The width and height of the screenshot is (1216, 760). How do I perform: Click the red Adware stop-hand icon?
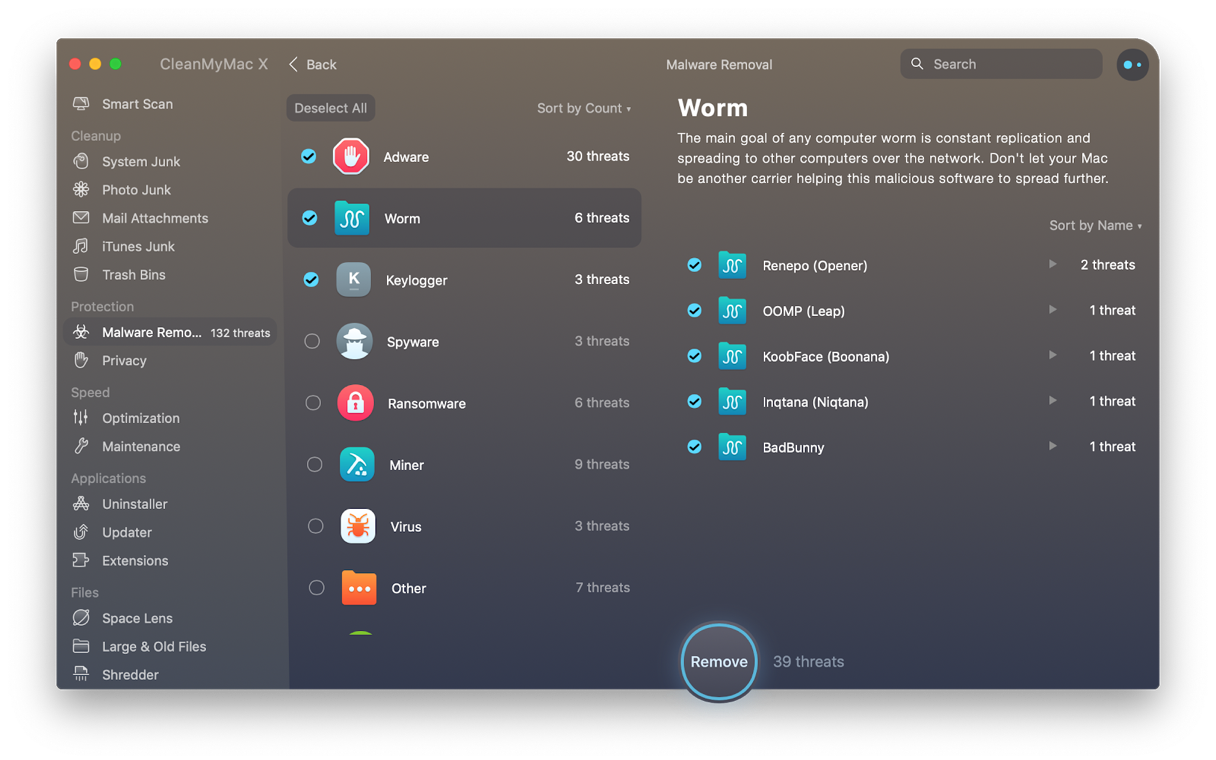click(351, 156)
